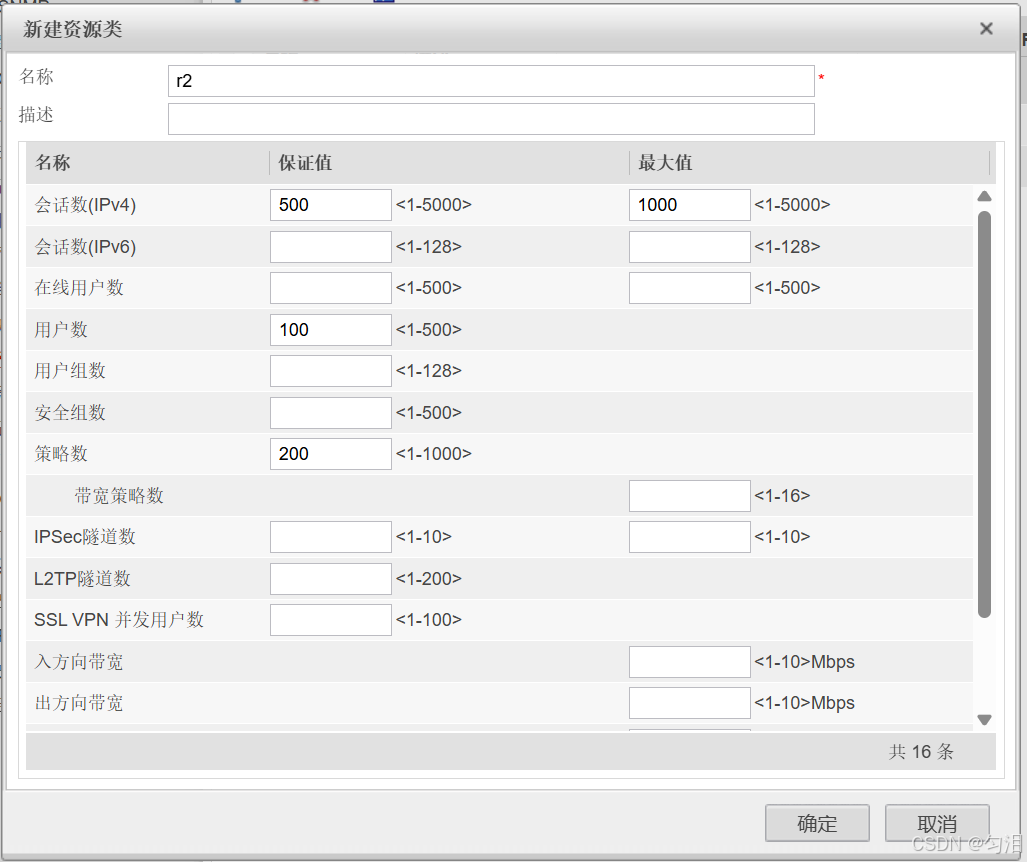Click <1-1000> range hint beside 策略数
Image resolution: width=1027 pixels, height=862 pixels.
point(434,454)
